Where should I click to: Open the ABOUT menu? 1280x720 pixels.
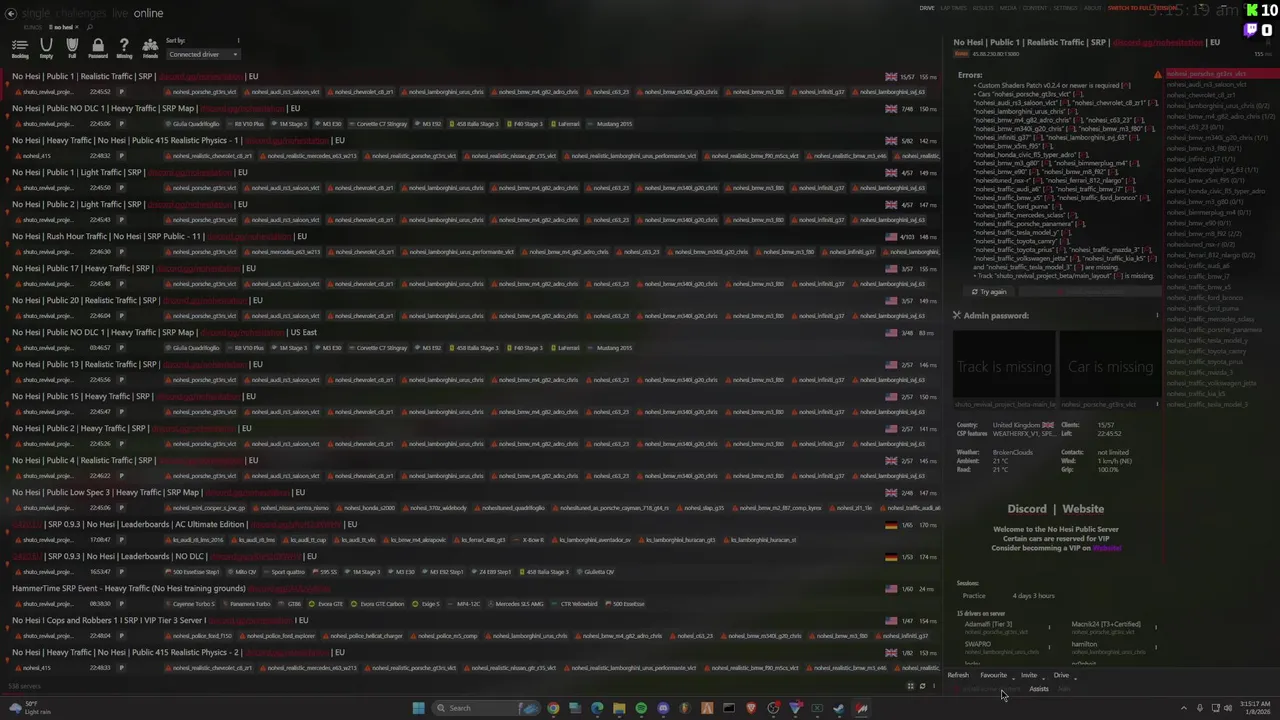(1093, 8)
